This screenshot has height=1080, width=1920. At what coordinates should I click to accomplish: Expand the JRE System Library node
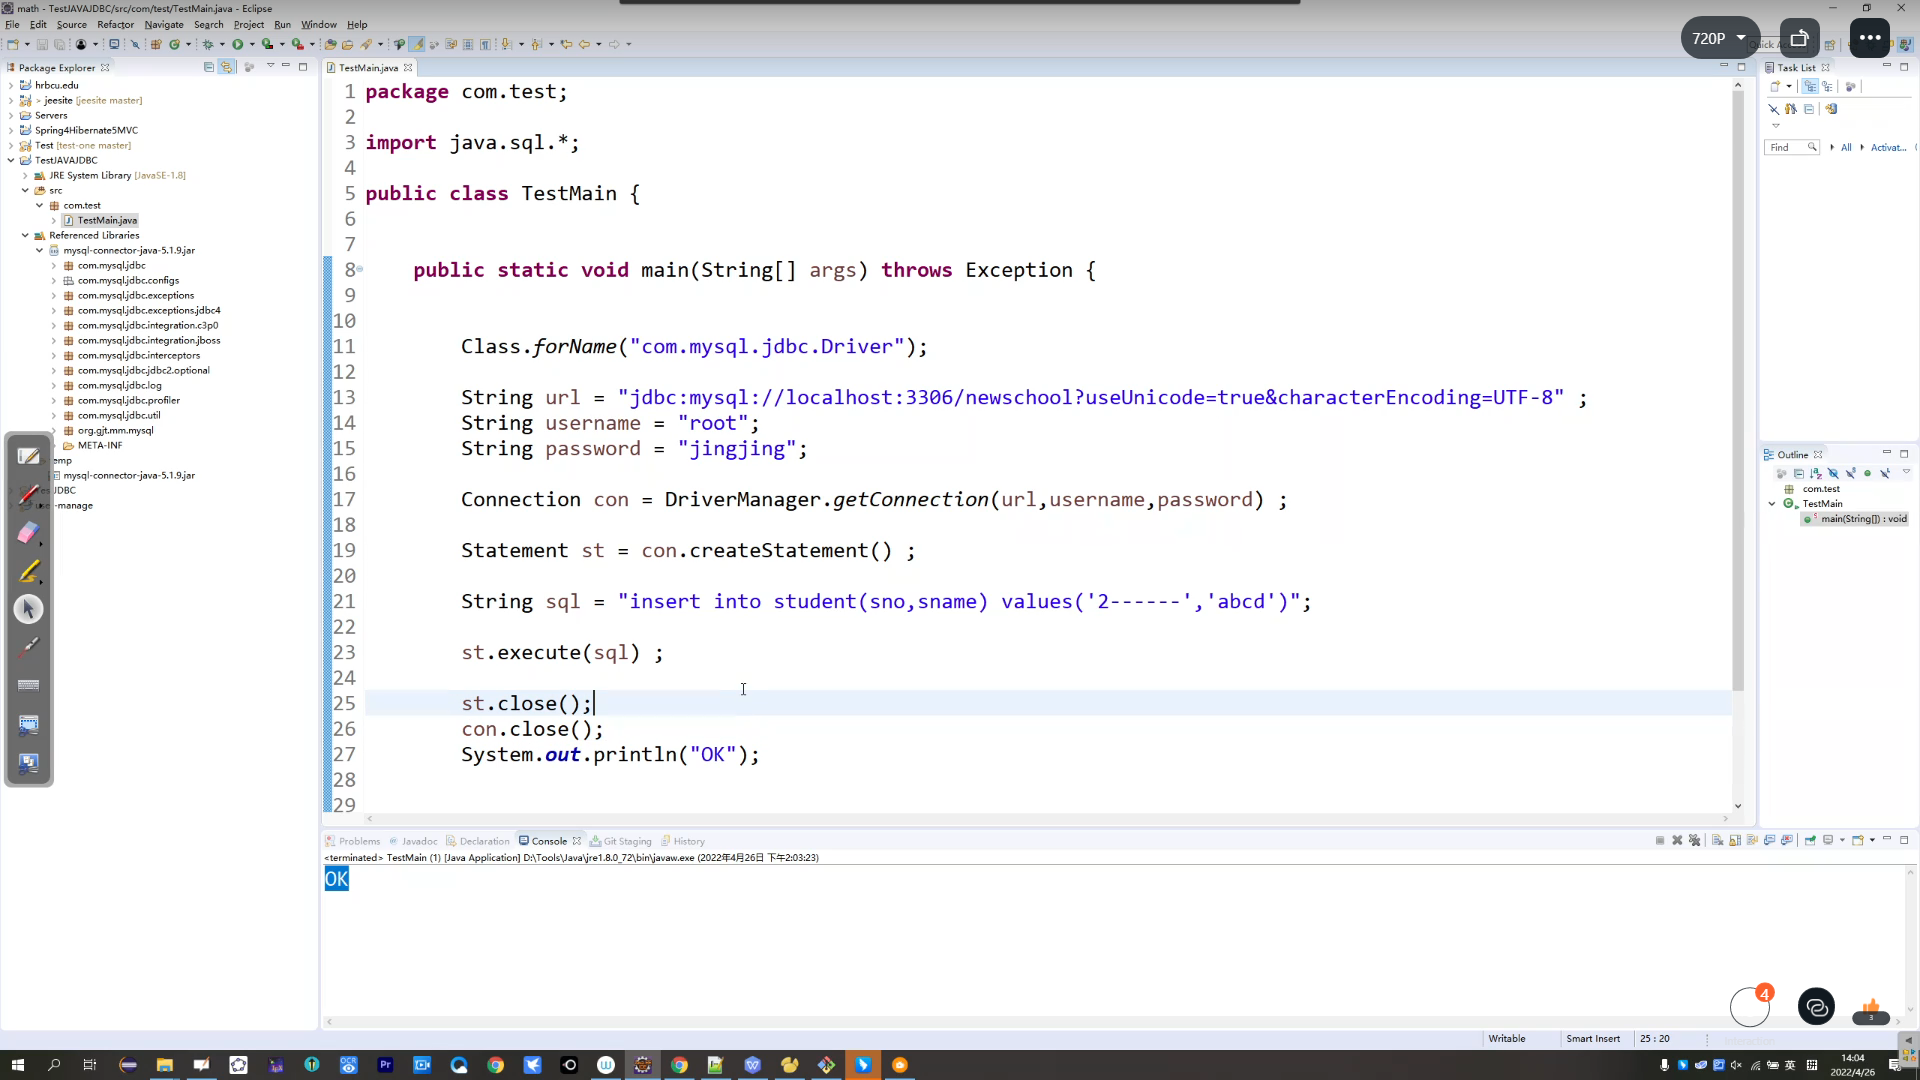25,175
